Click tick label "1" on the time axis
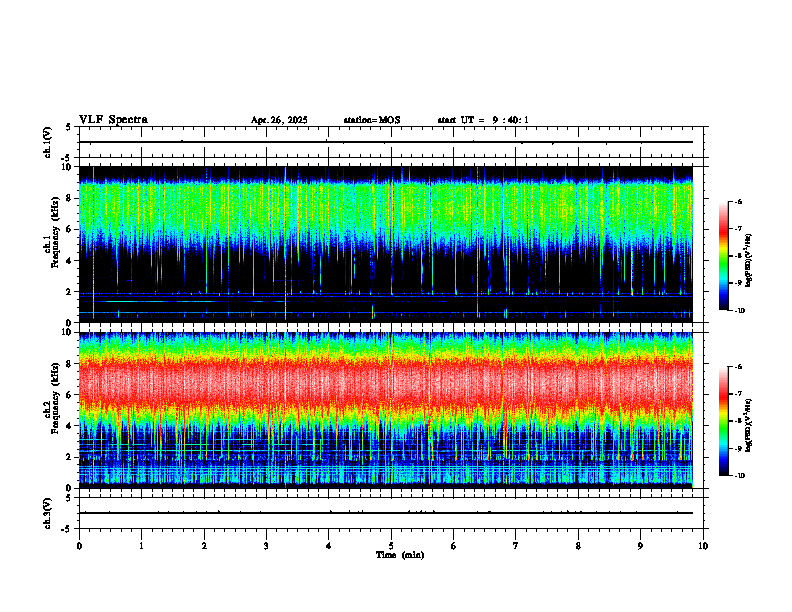The image size is (792, 612). pos(141,546)
